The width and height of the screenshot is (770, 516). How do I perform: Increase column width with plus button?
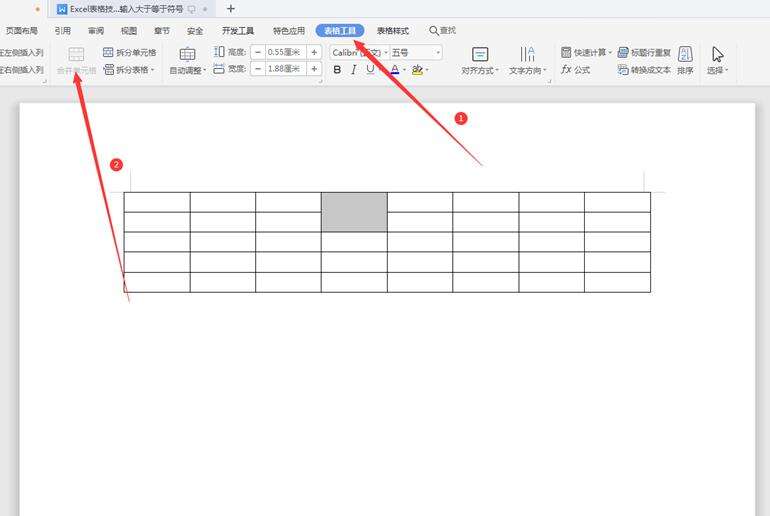coord(314,69)
